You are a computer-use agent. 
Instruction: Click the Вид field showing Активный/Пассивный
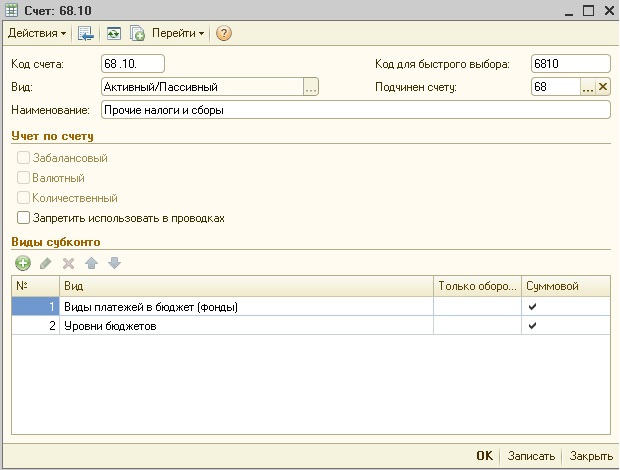tap(202, 87)
